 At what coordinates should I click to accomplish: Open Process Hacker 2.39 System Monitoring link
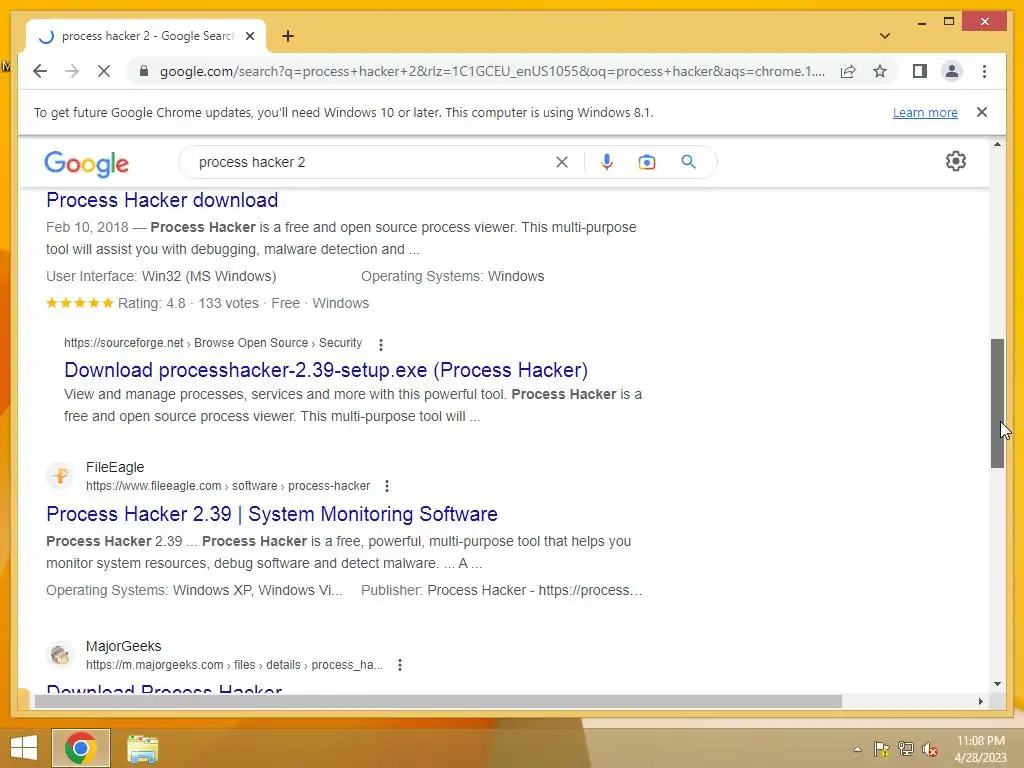pos(272,514)
